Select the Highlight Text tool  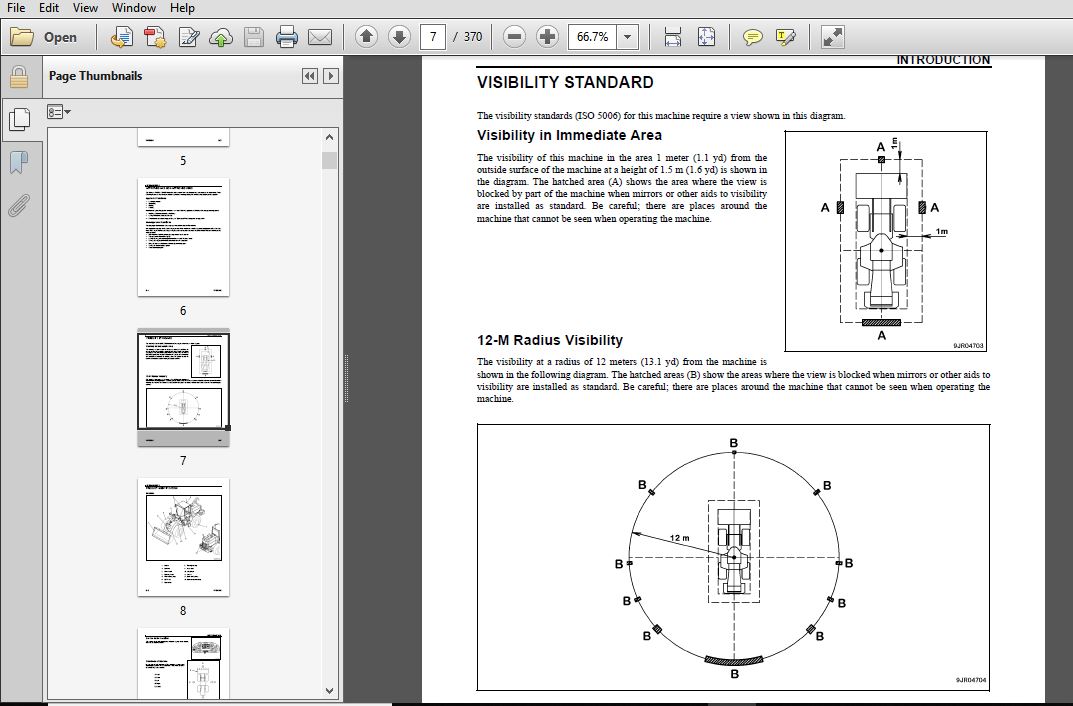point(786,37)
